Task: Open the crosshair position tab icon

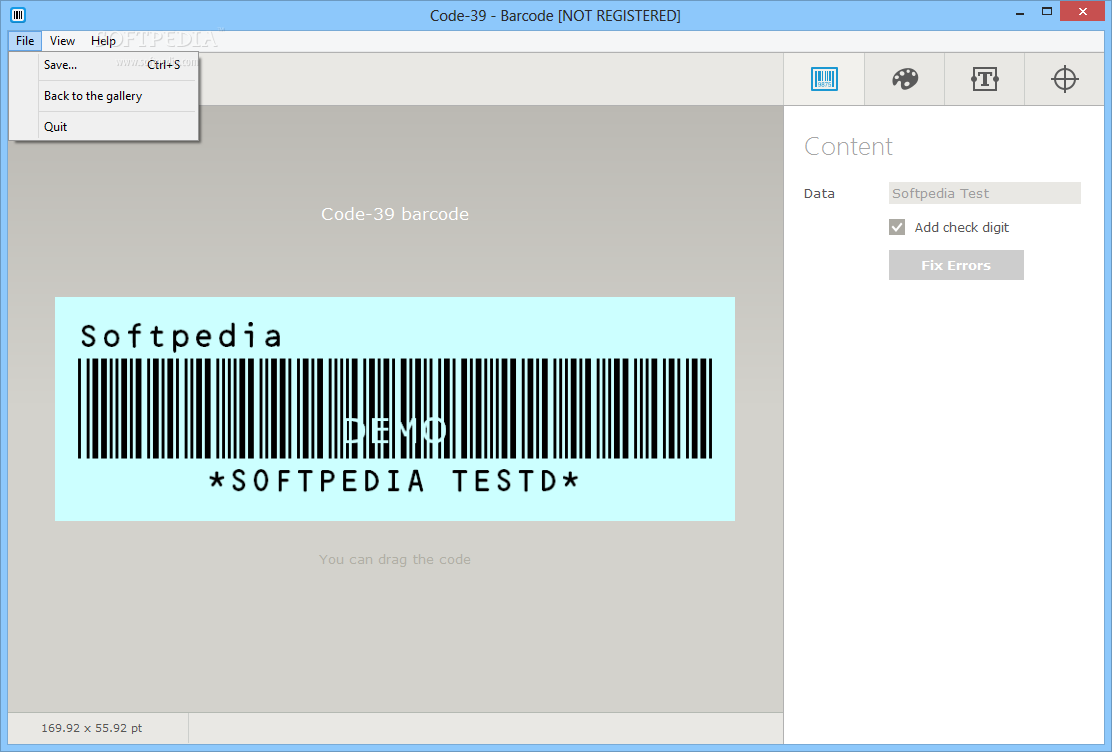Action: click(1064, 79)
